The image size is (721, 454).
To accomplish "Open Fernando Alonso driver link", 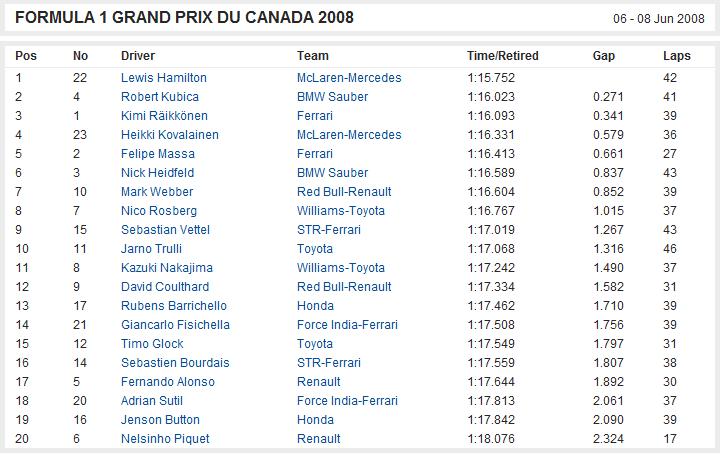I will pos(167,382).
